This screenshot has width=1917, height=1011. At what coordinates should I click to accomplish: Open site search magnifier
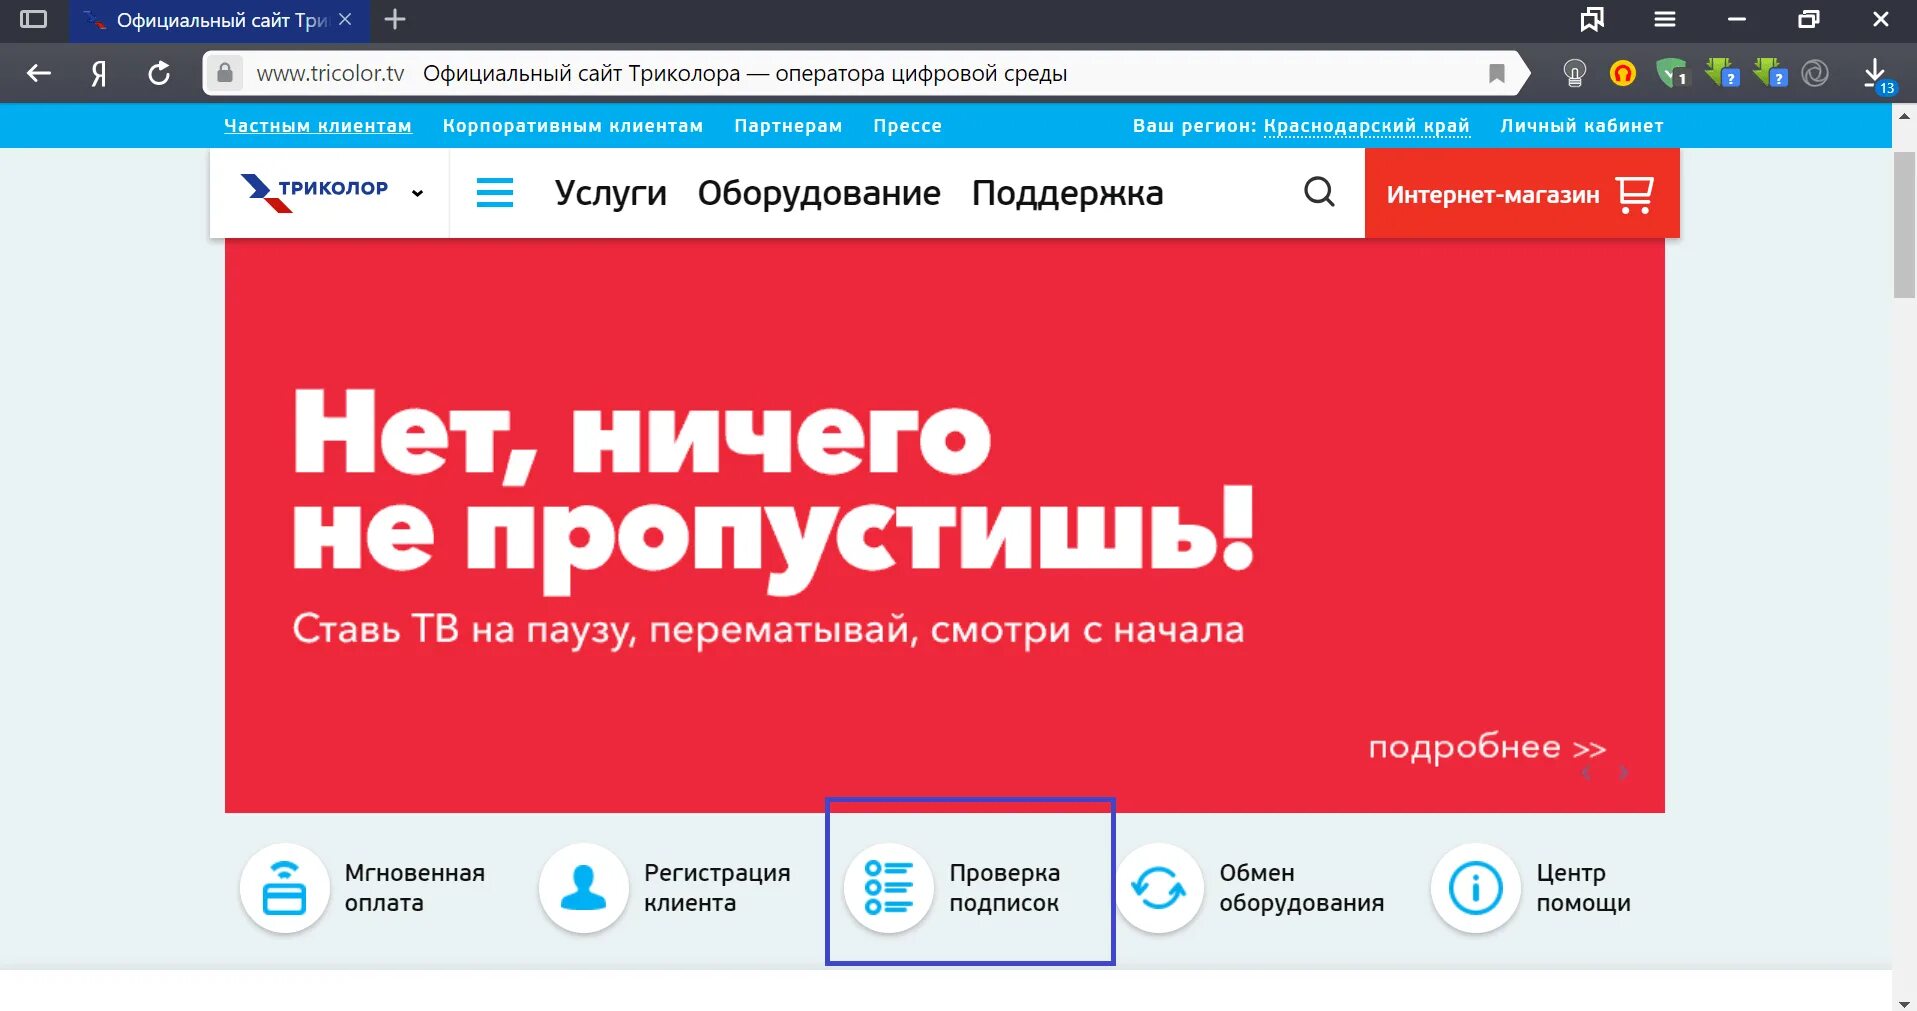click(x=1319, y=192)
